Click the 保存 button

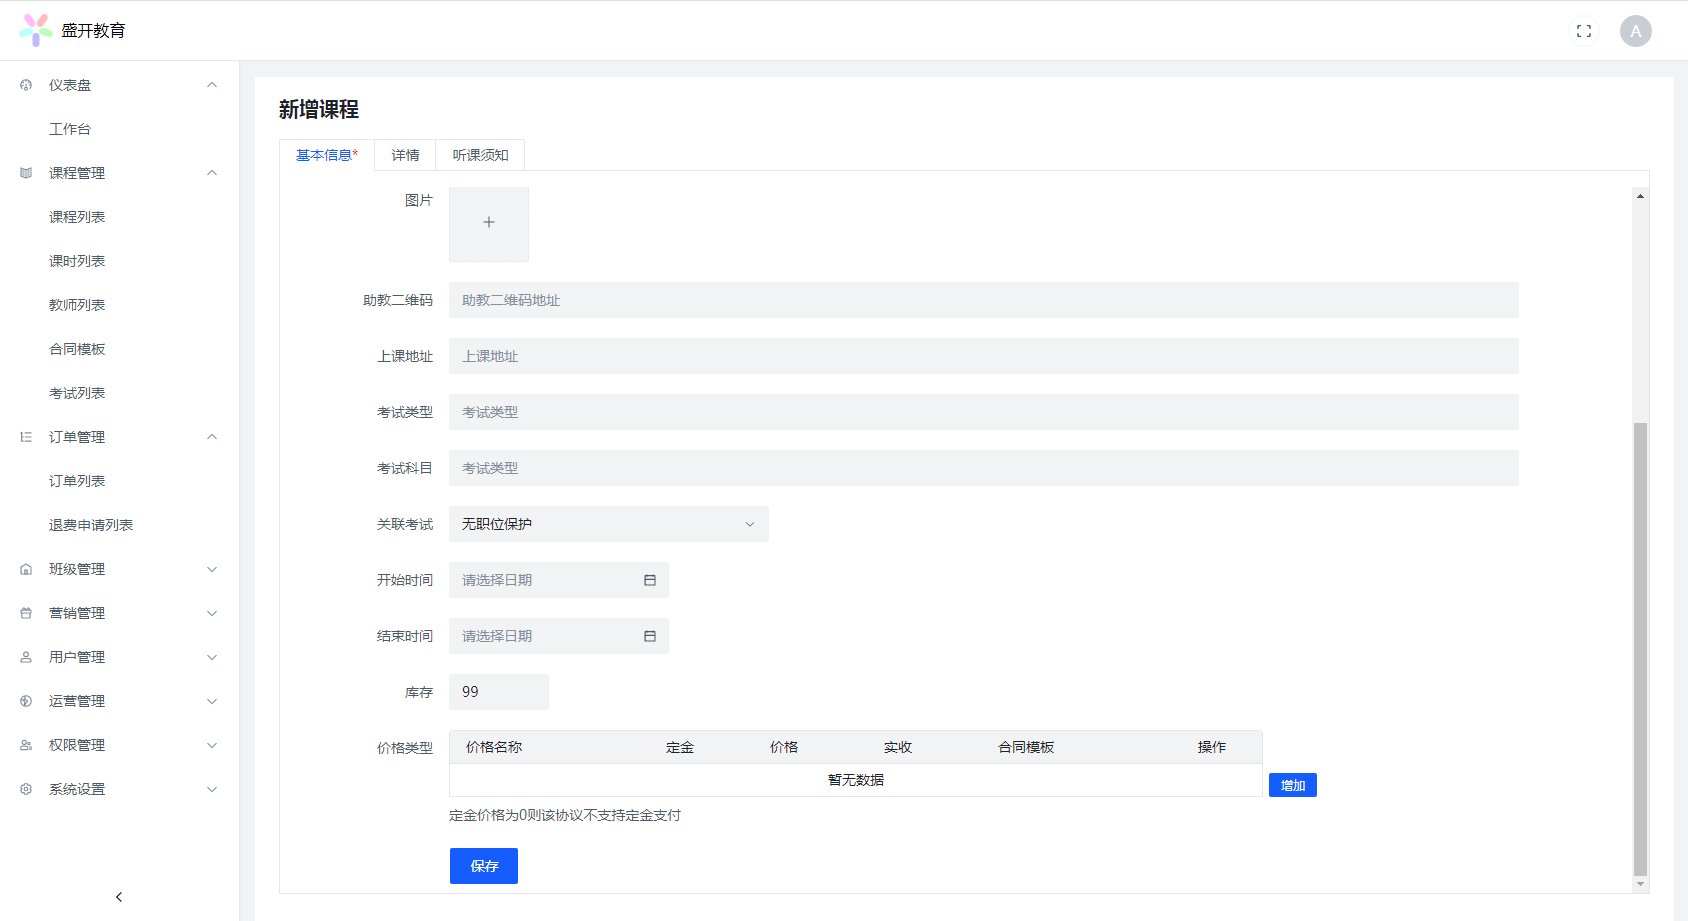[484, 866]
